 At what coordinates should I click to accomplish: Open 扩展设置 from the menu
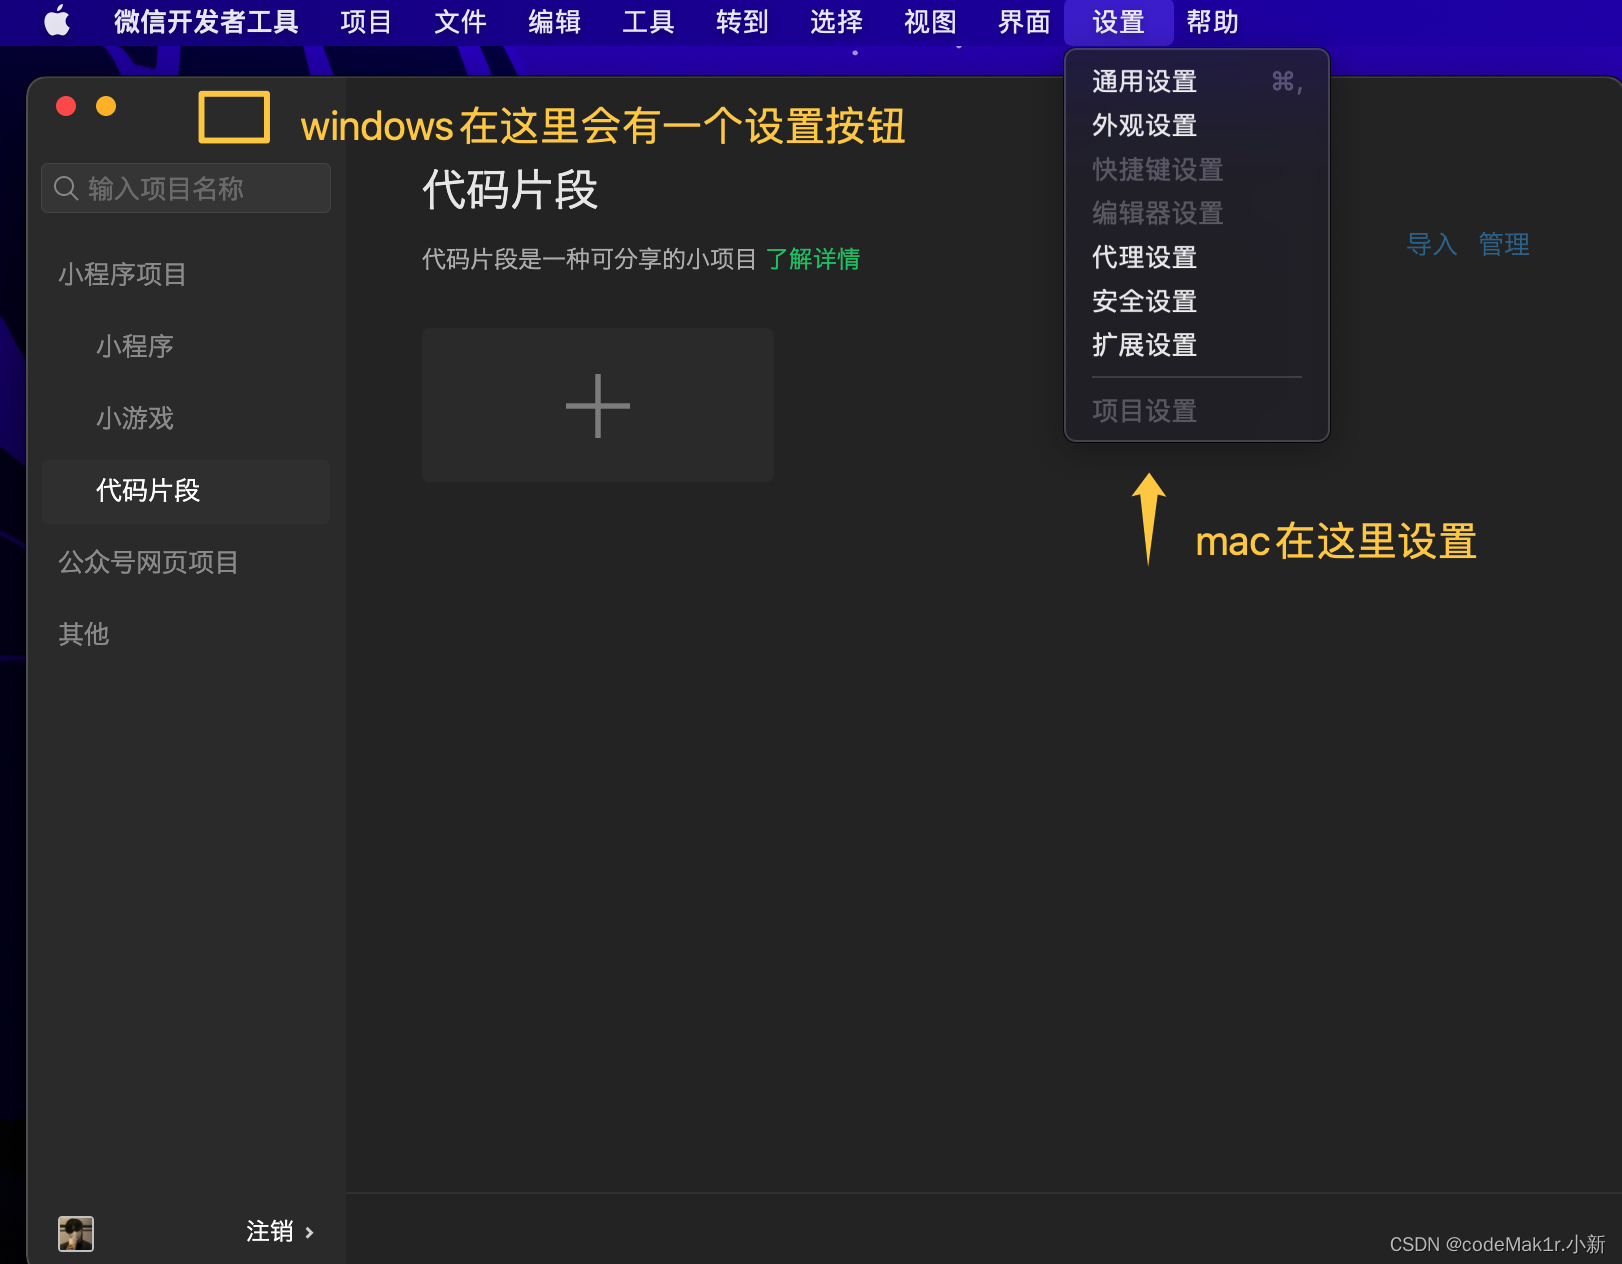[1197, 345]
